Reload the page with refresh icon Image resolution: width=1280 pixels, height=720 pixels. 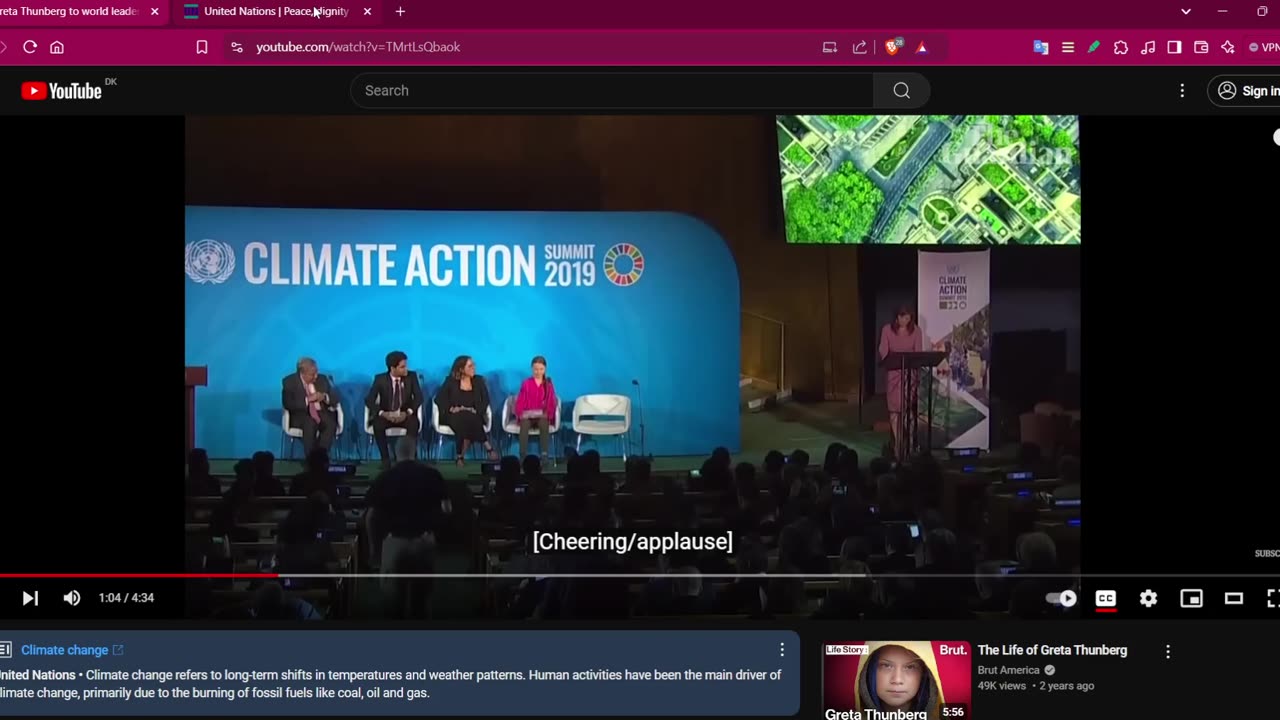click(x=30, y=47)
